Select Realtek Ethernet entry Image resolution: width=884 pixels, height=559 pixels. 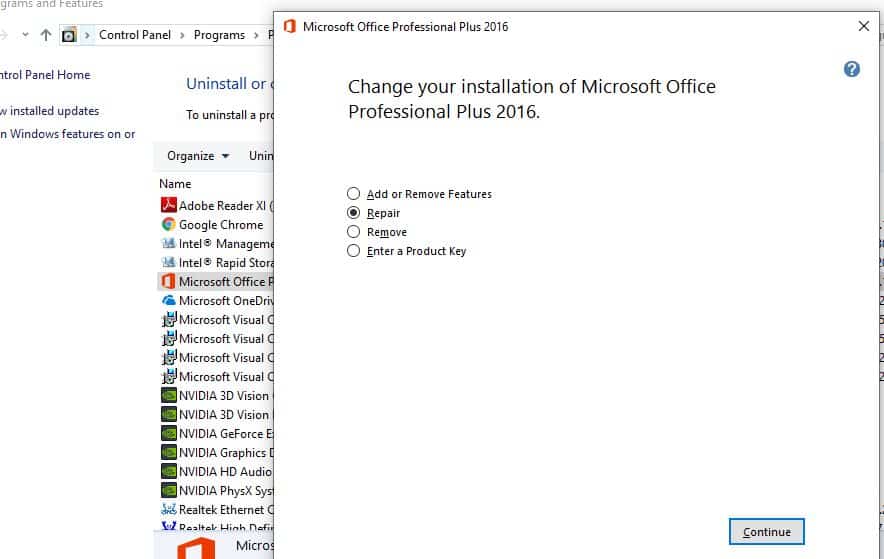(x=216, y=509)
